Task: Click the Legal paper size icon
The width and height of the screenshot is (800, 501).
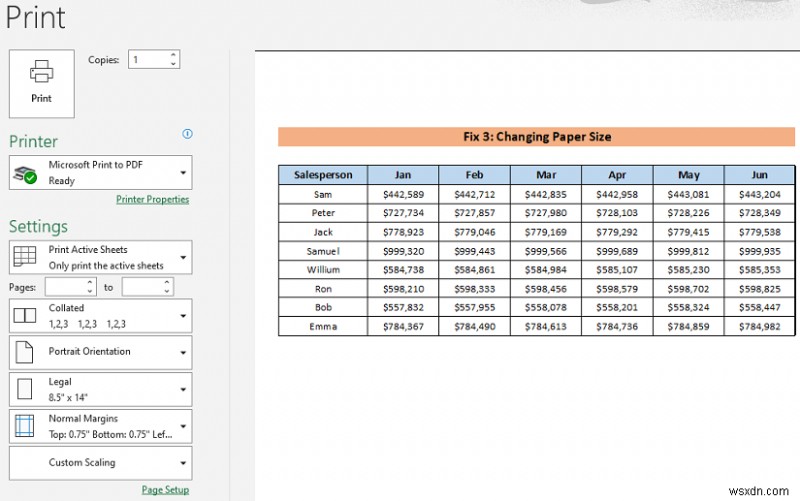Action: point(24,389)
